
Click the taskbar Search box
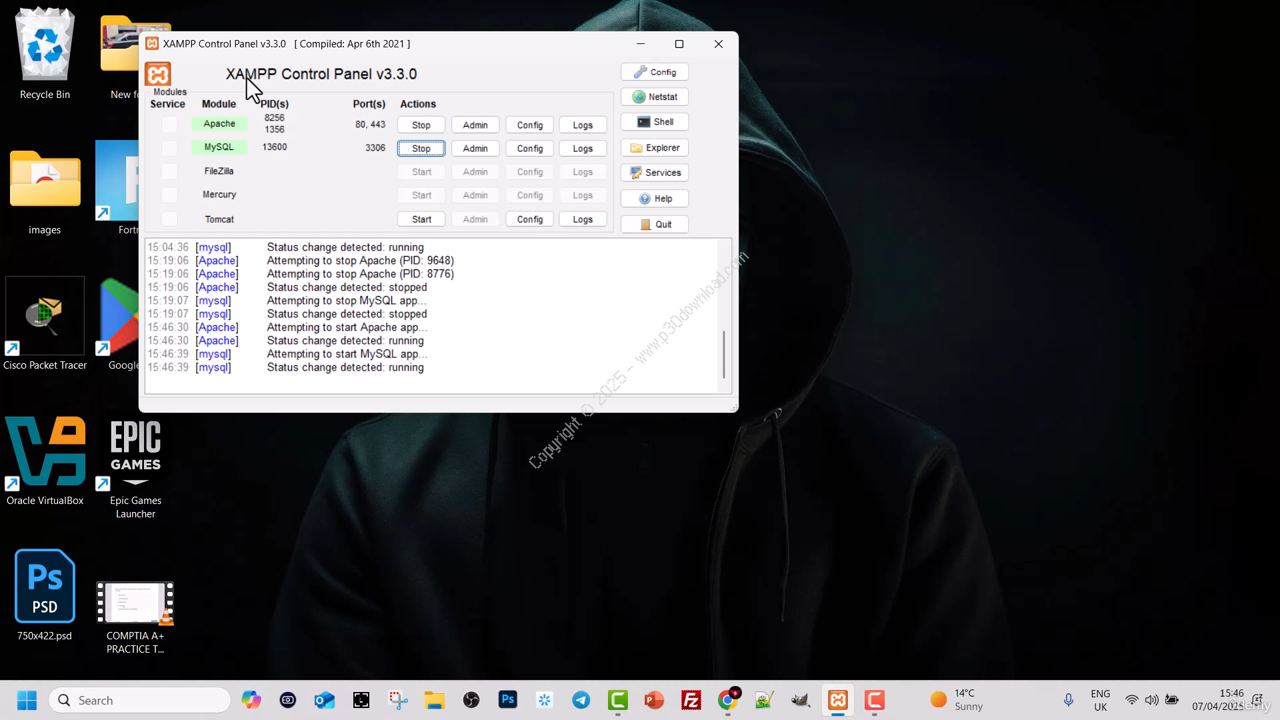(140, 700)
